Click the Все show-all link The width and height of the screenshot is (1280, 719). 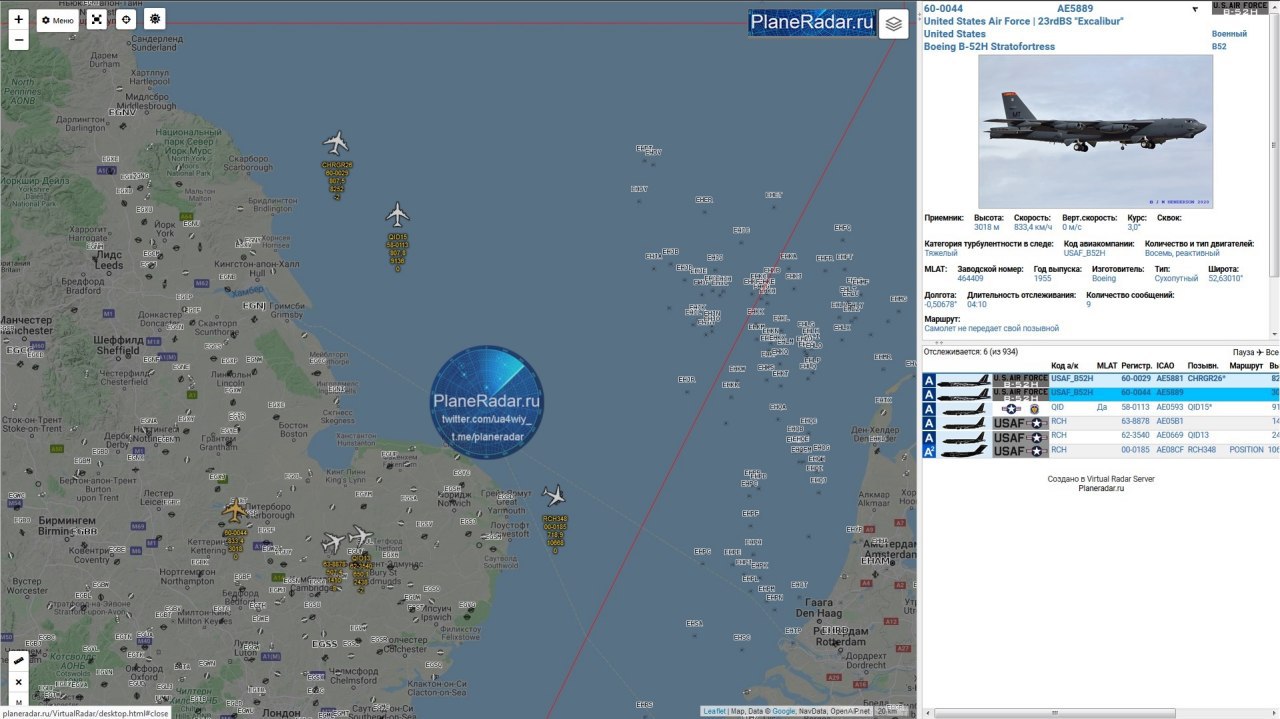click(1272, 352)
